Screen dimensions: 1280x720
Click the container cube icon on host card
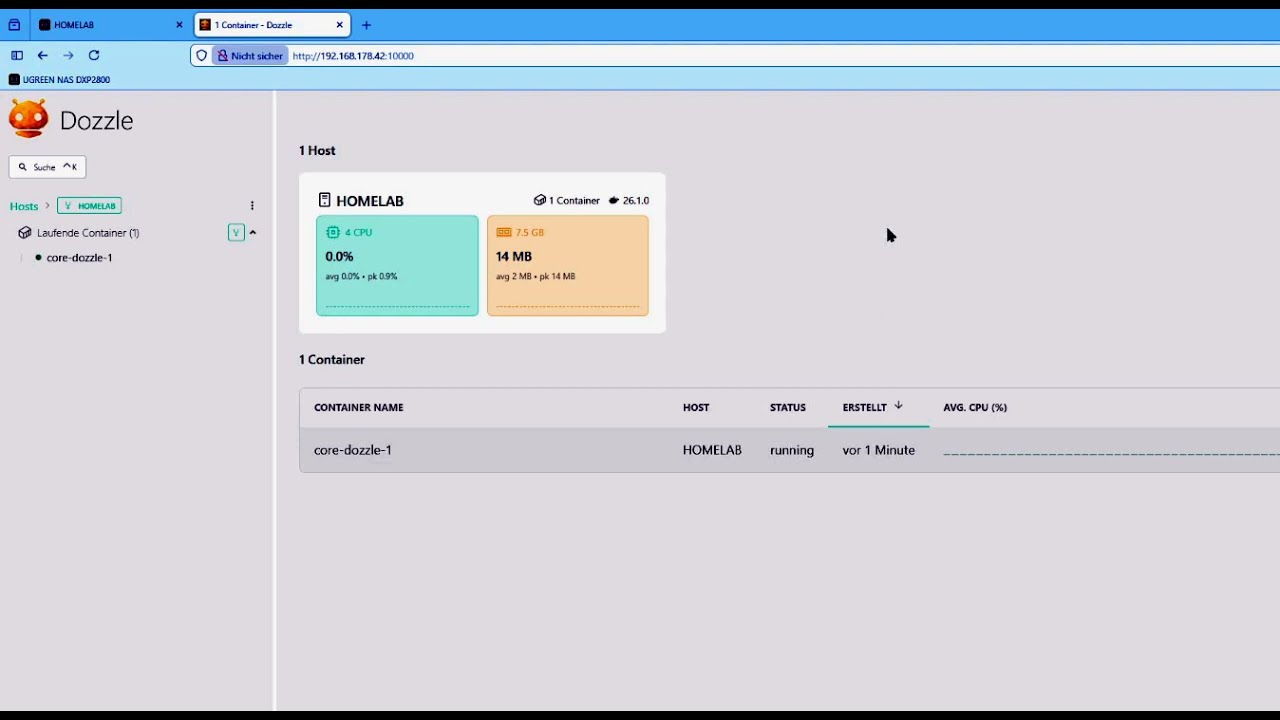(540, 201)
